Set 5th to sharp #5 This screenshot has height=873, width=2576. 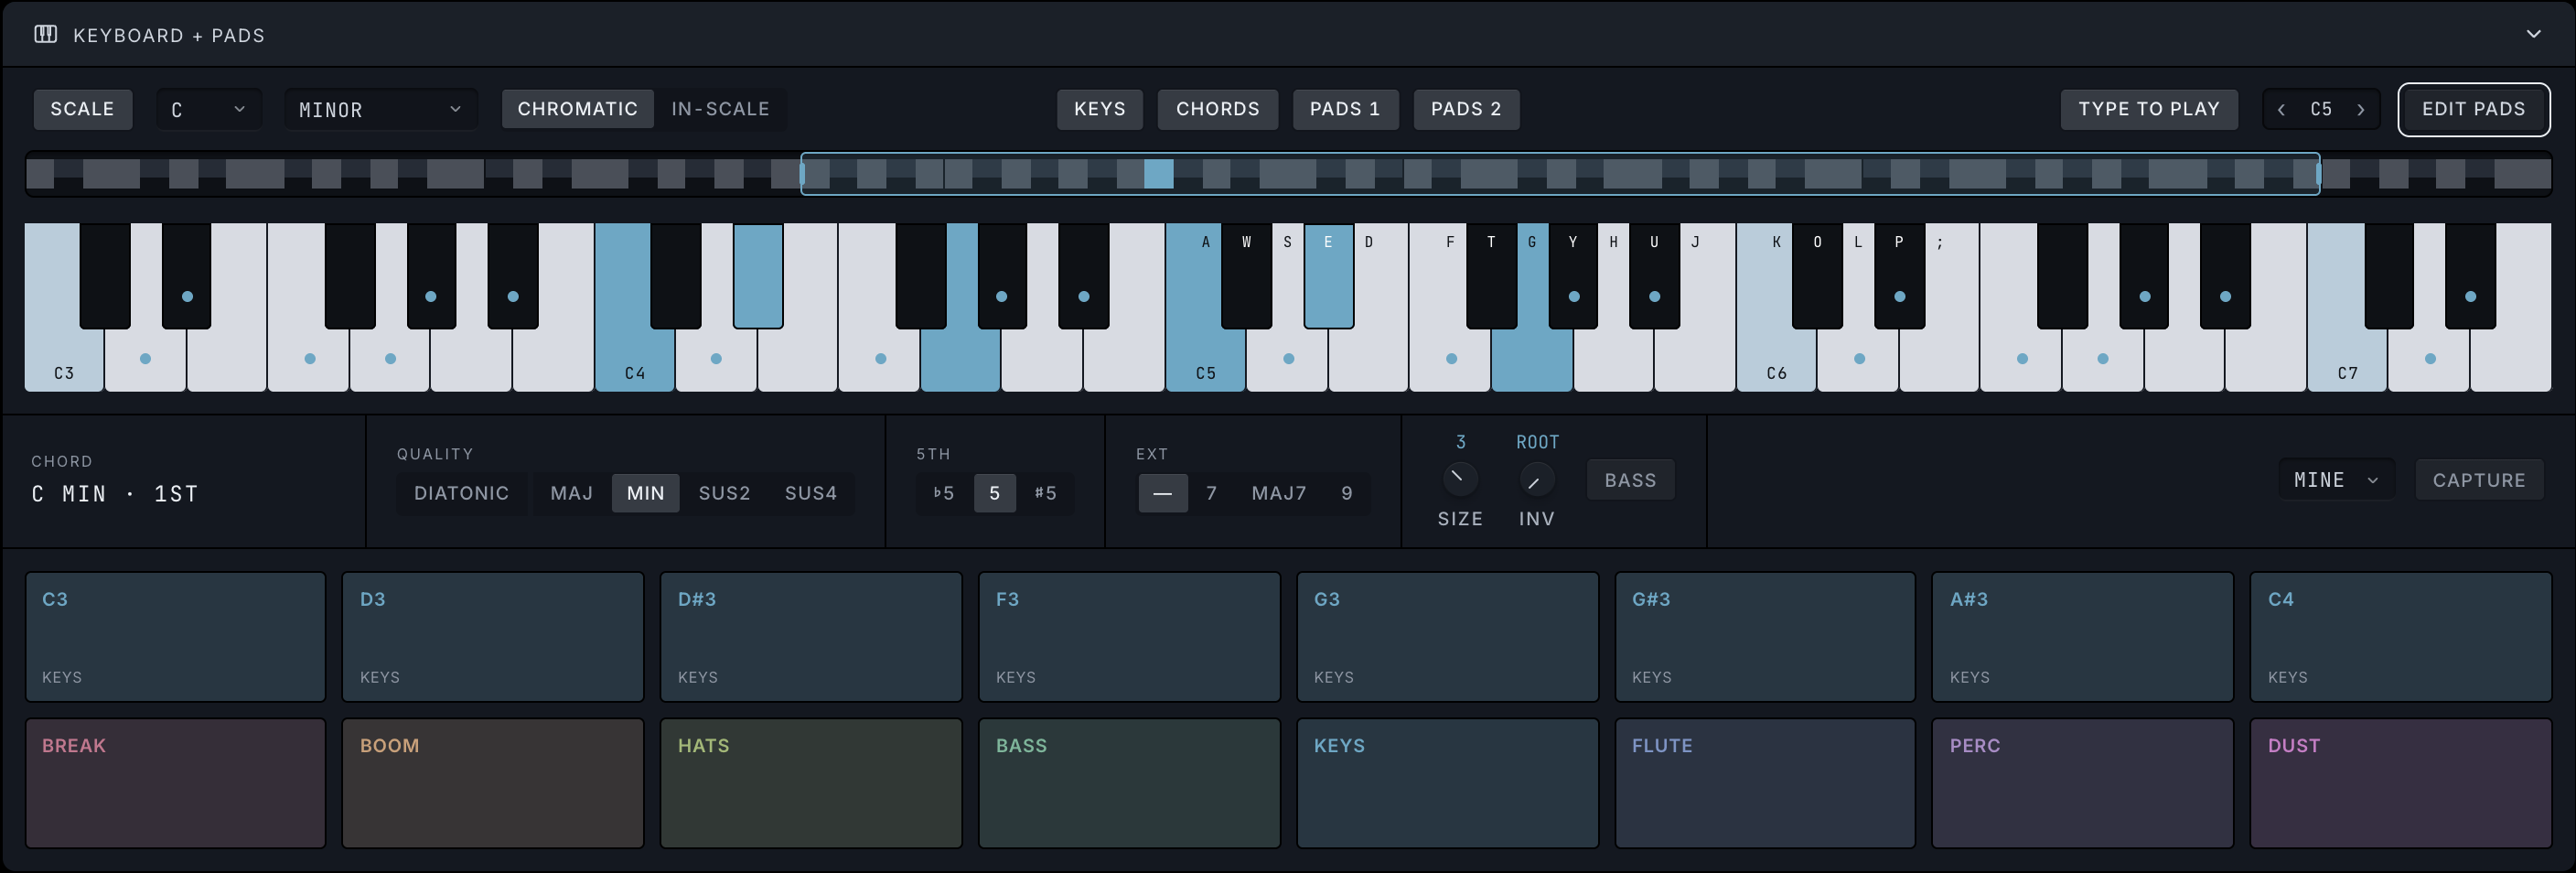click(x=1045, y=493)
